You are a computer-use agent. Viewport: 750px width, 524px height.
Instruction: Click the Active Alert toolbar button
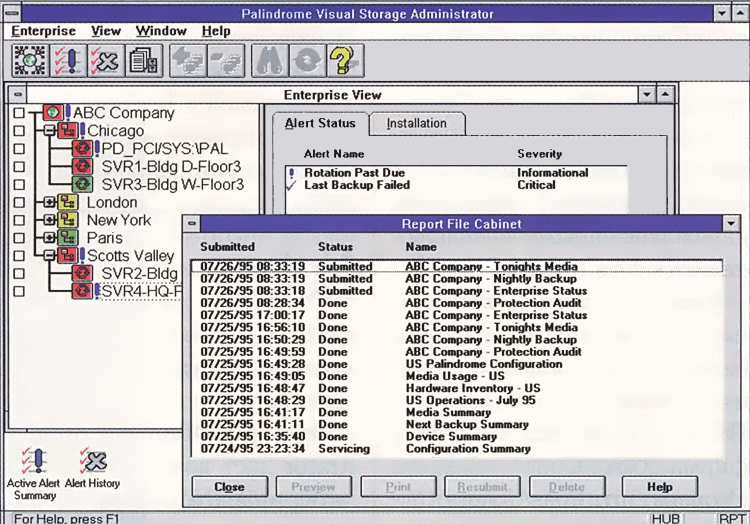point(68,61)
